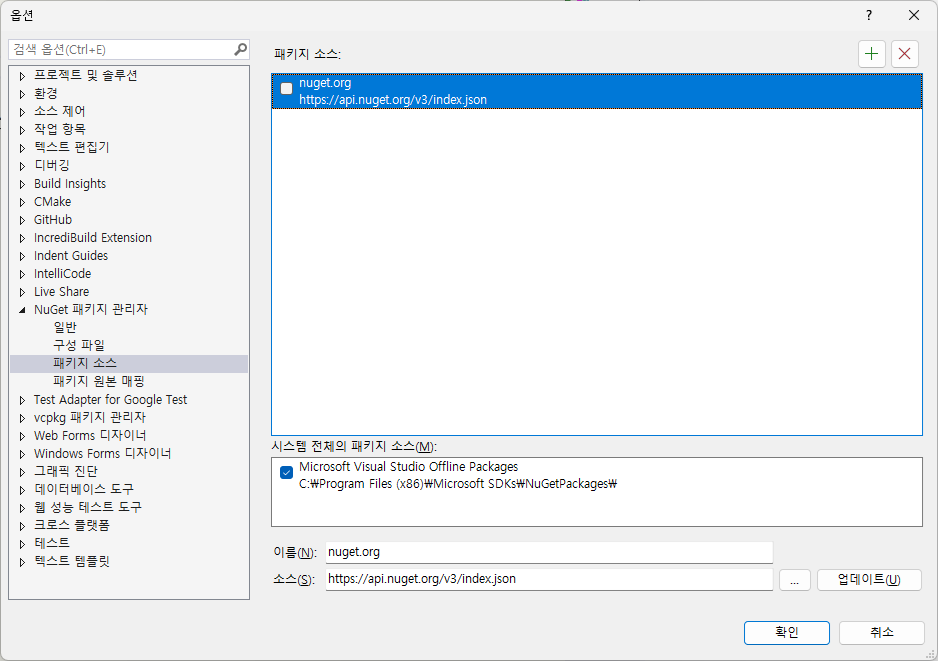The image size is (938, 661).
Task: Expand the 텍스트 편집기 node
Action: pyautogui.click(x=22, y=148)
